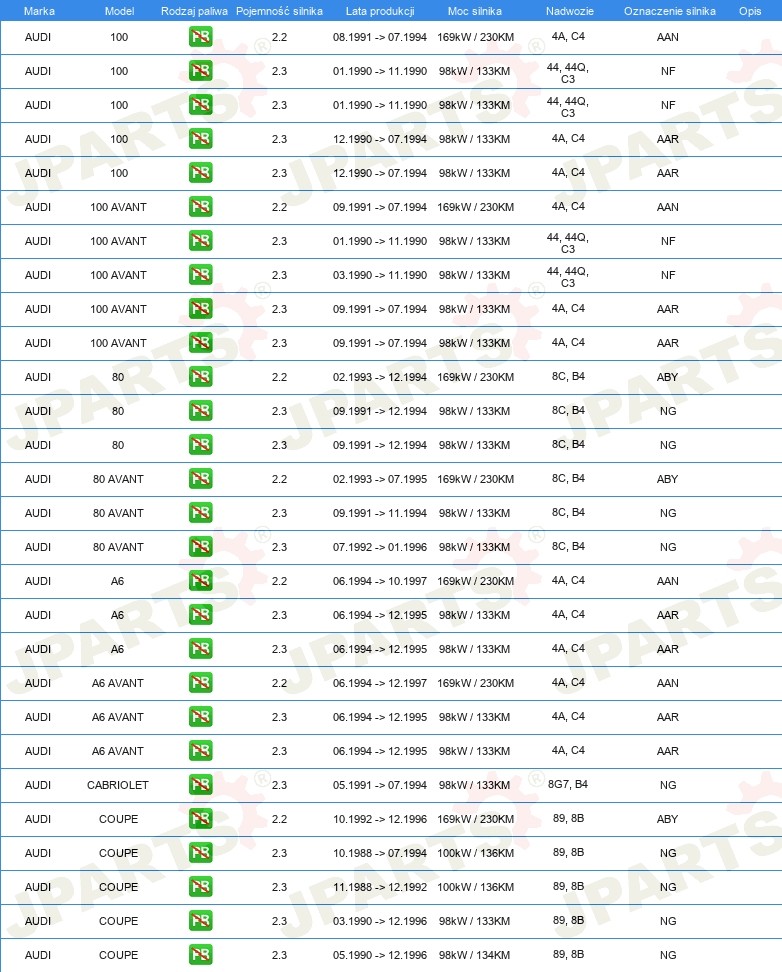Click the date range 11.1988 -> 12.1992
Screen dimensions: 782x972
pos(380,887)
